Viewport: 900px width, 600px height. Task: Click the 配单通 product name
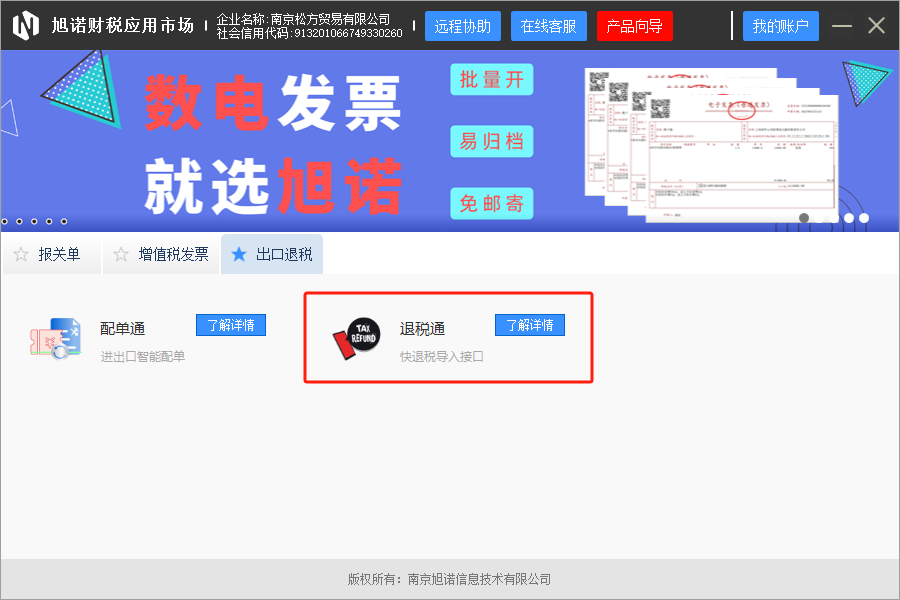[122, 328]
